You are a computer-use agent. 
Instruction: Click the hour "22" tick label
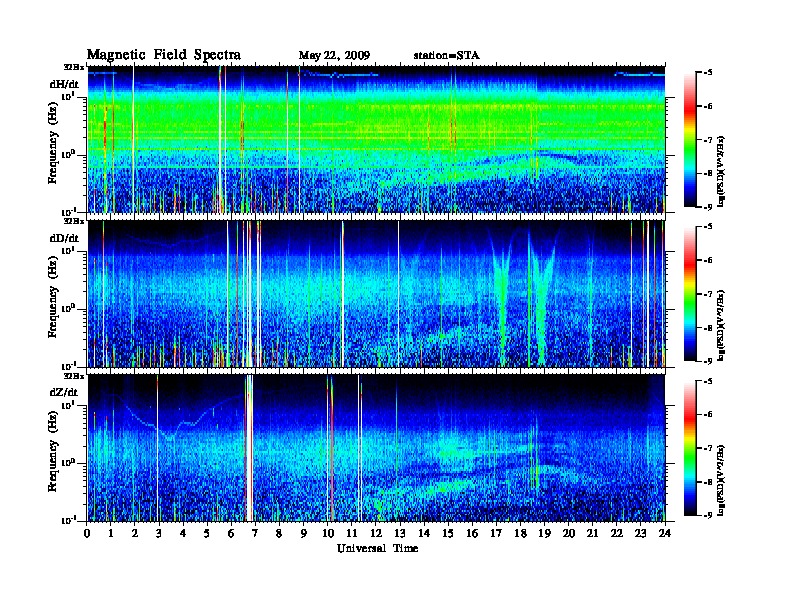pos(617,533)
